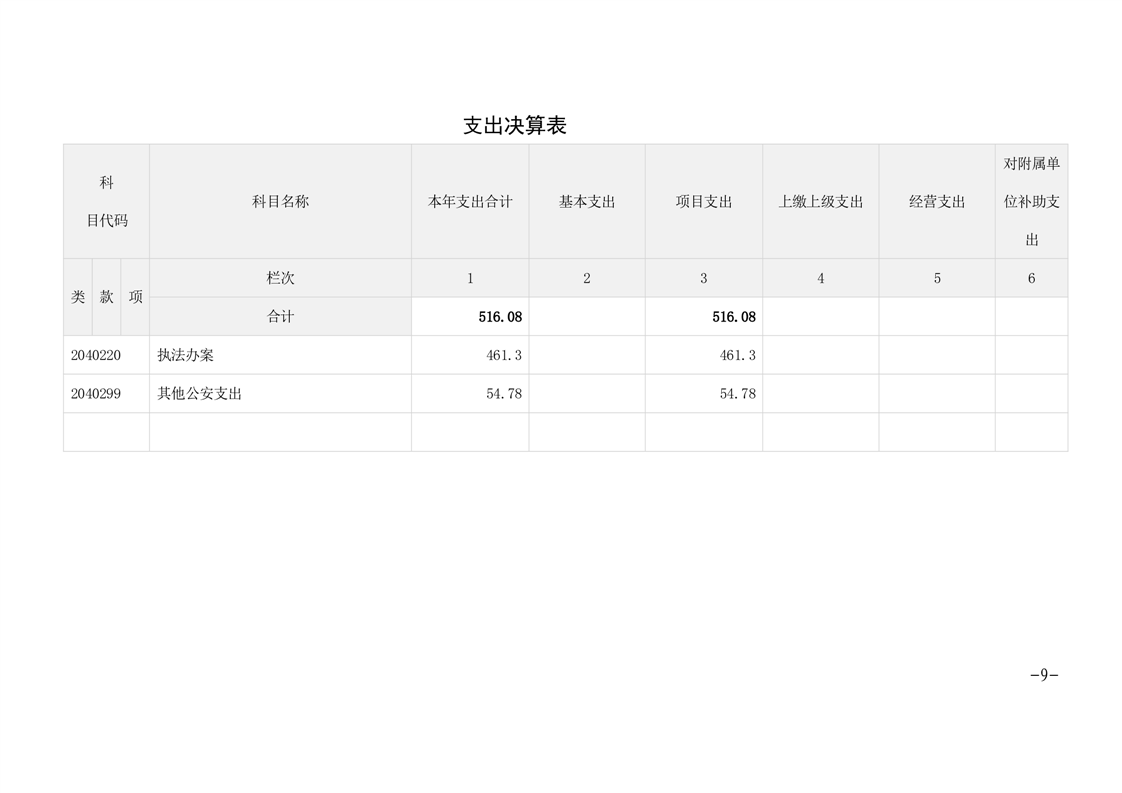Select the 科目名称 header cell
Viewport: 1122px width, 793px height.
pyautogui.click(x=280, y=202)
